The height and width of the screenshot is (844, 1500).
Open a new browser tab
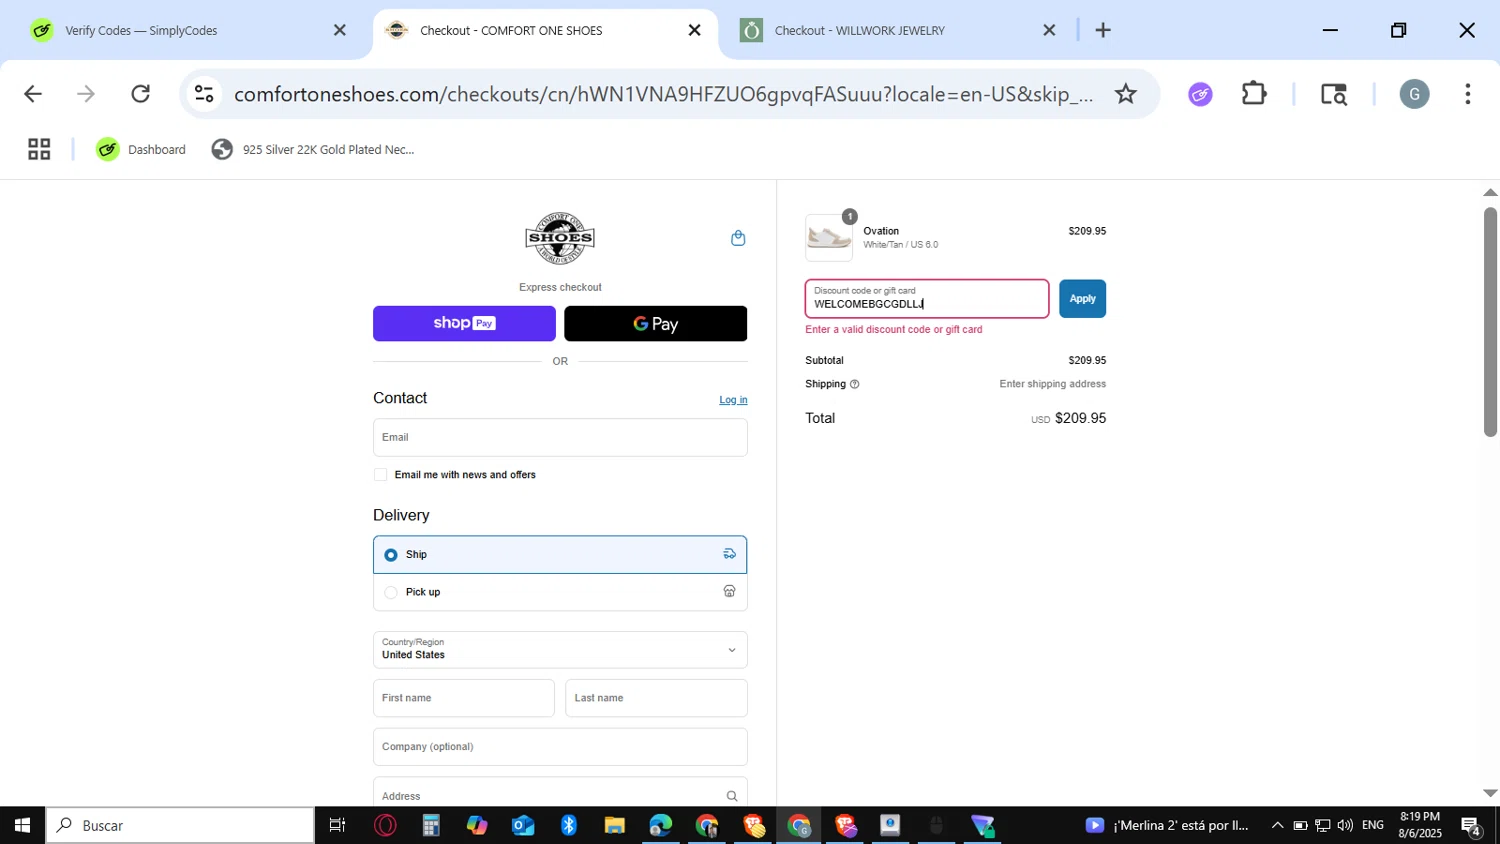coord(1103,30)
